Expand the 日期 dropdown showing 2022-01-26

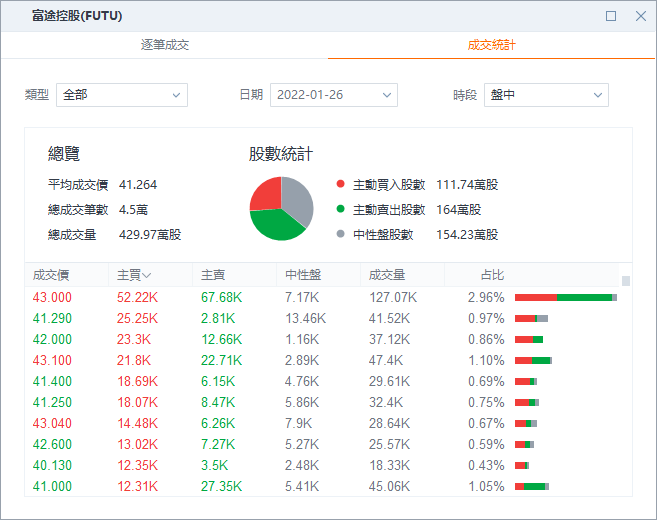(334, 95)
